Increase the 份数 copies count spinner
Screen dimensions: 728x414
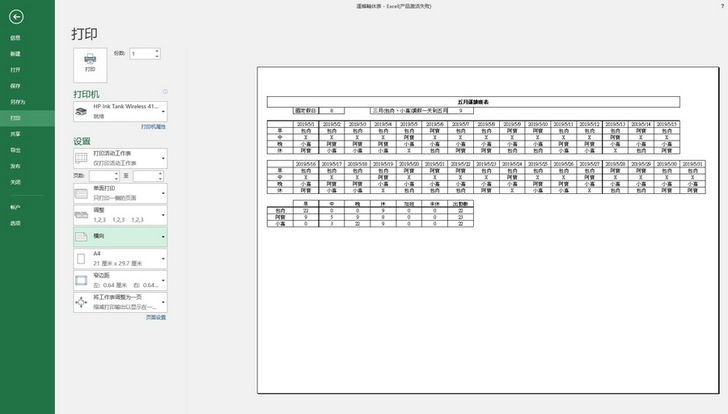click(157, 49)
